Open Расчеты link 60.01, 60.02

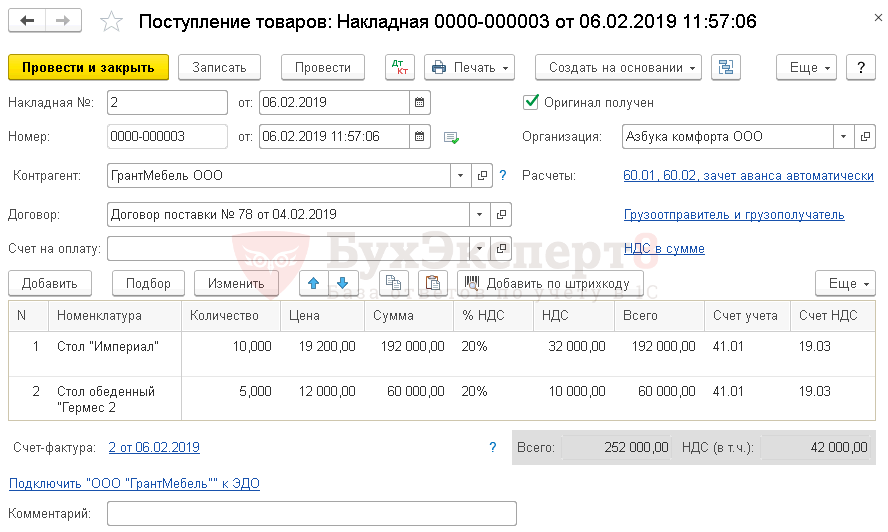coord(748,176)
